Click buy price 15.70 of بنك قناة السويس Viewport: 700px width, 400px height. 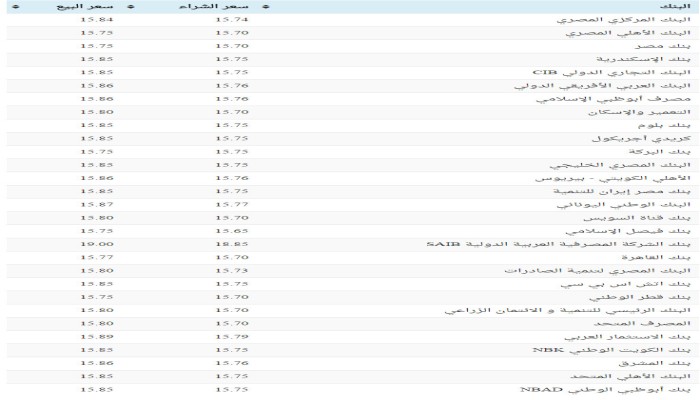(x=232, y=218)
